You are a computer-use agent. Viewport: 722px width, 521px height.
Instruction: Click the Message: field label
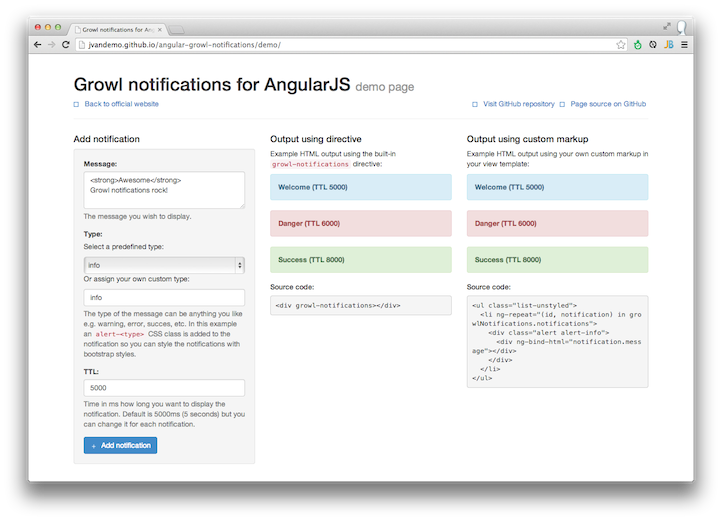[100, 164]
